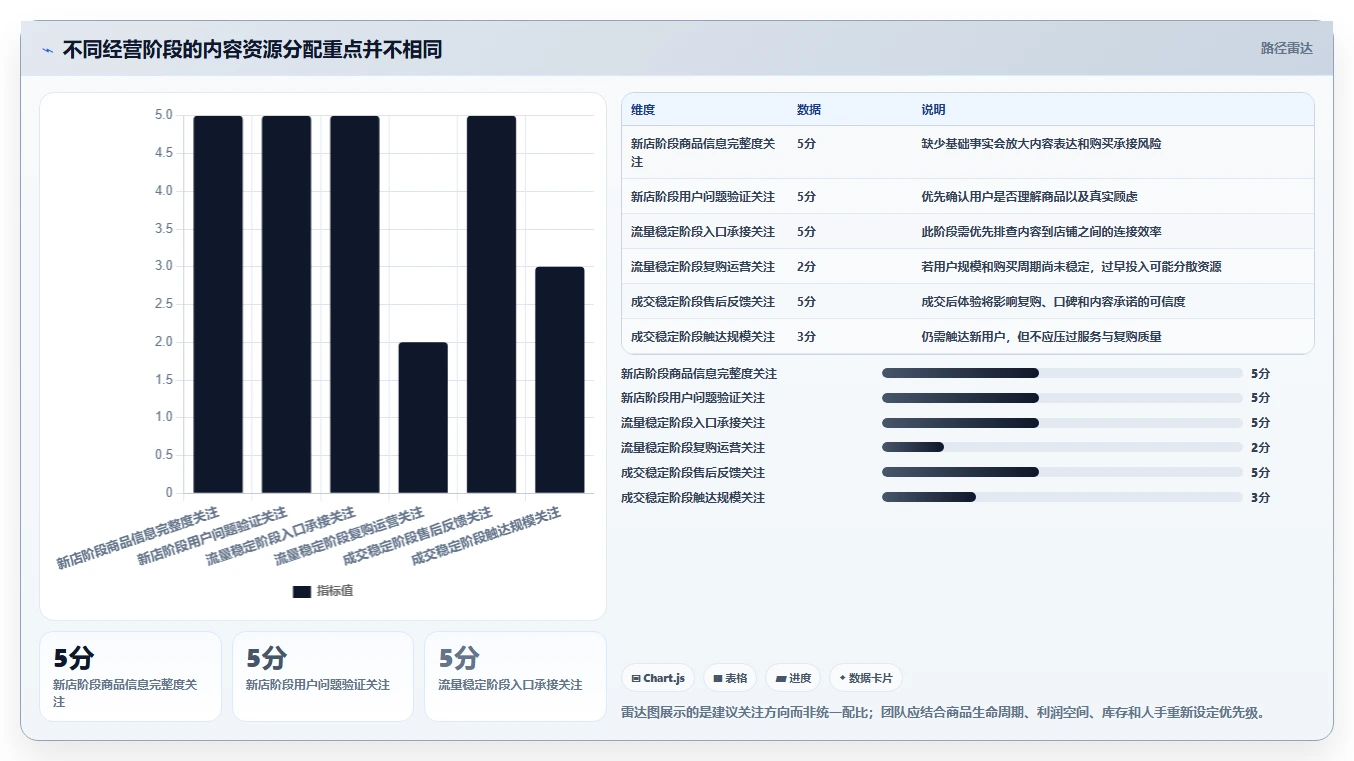Image resolution: width=1354 pixels, height=761 pixels.
Task: Click the chart bar for 流量稳定阶段复购运营关注
Action: click(x=423, y=418)
